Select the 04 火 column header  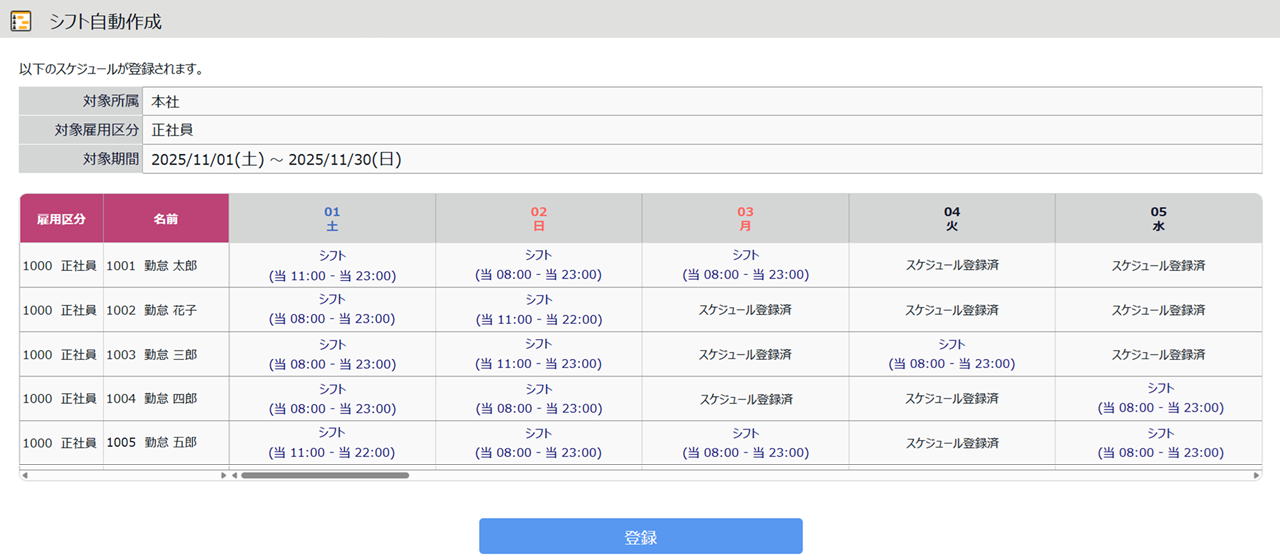pos(952,219)
